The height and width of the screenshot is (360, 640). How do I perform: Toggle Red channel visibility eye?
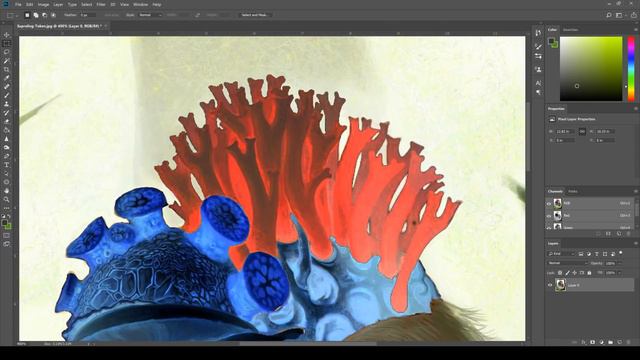tap(549, 216)
